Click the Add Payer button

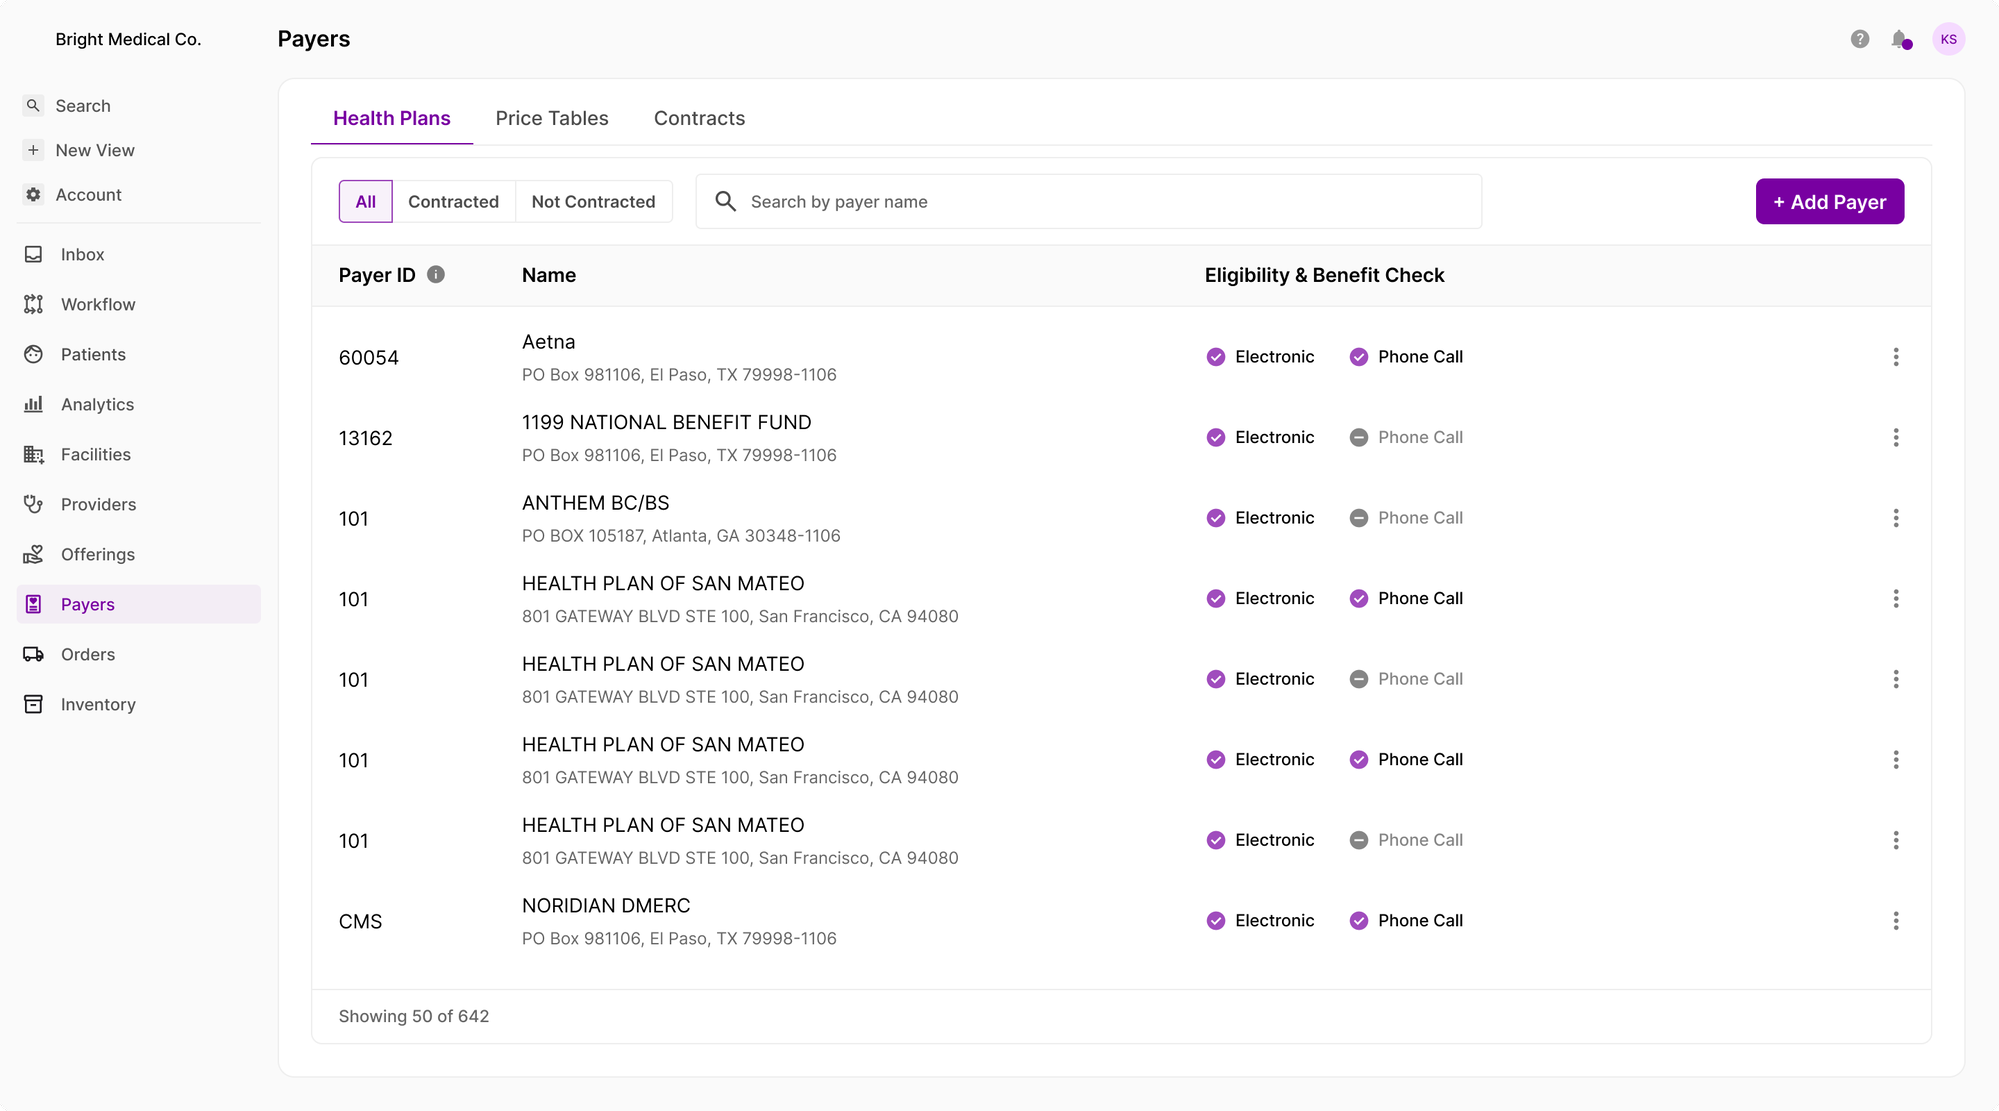[x=1829, y=201]
